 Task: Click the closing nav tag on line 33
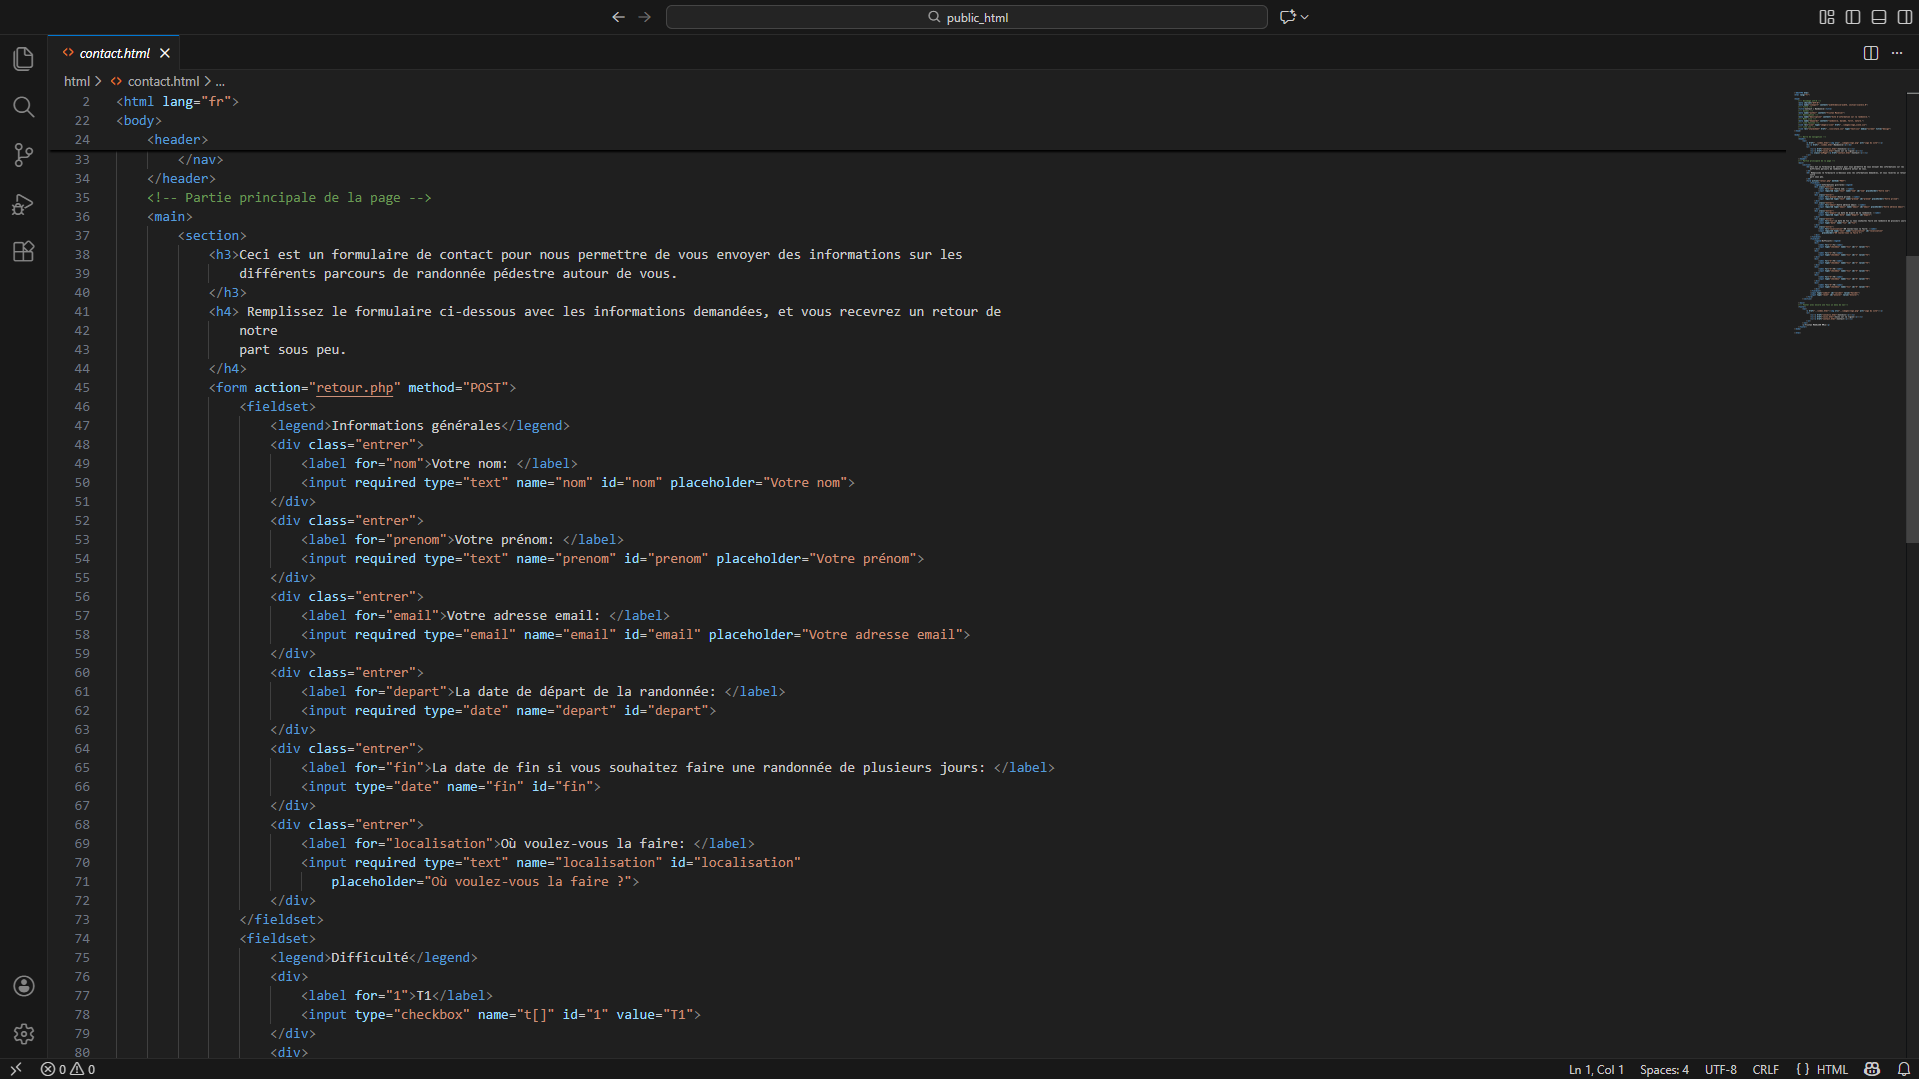[201, 159]
